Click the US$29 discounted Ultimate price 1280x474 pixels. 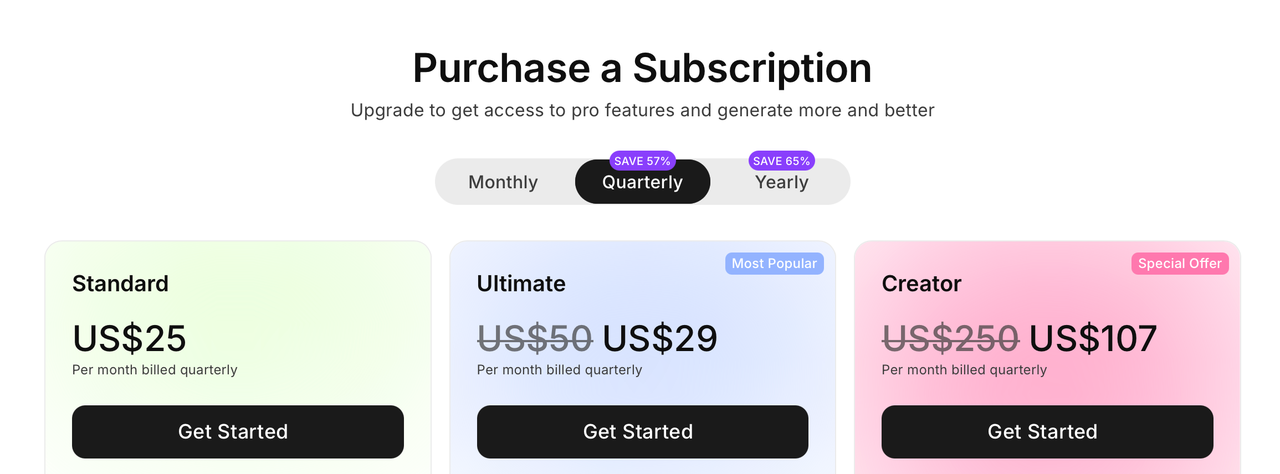660,339
